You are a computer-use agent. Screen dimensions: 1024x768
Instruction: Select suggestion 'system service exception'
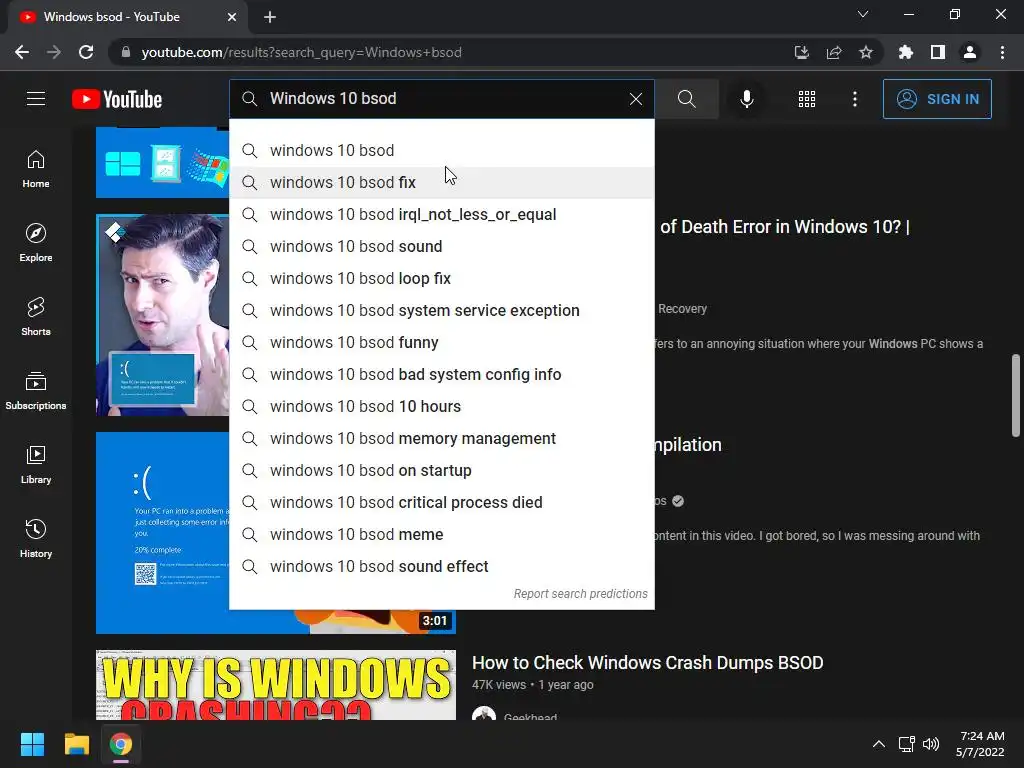pyautogui.click(x=441, y=310)
